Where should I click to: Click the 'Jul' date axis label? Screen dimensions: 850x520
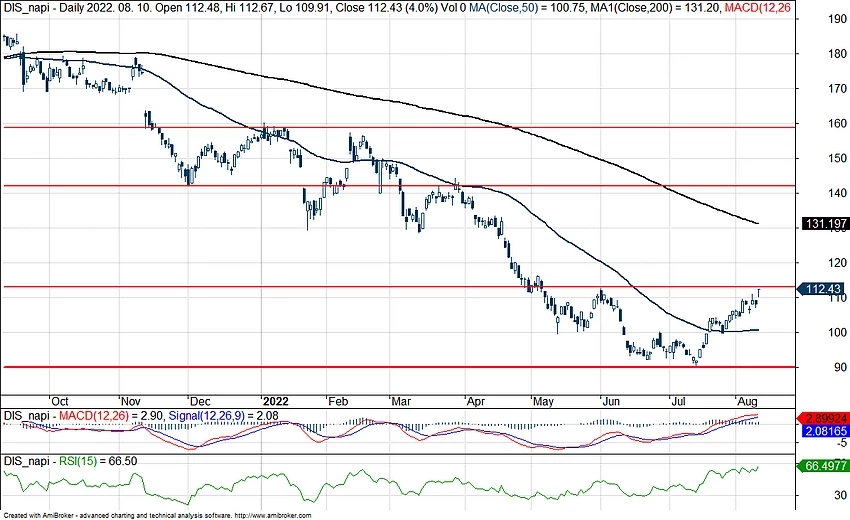click(678, 401)
